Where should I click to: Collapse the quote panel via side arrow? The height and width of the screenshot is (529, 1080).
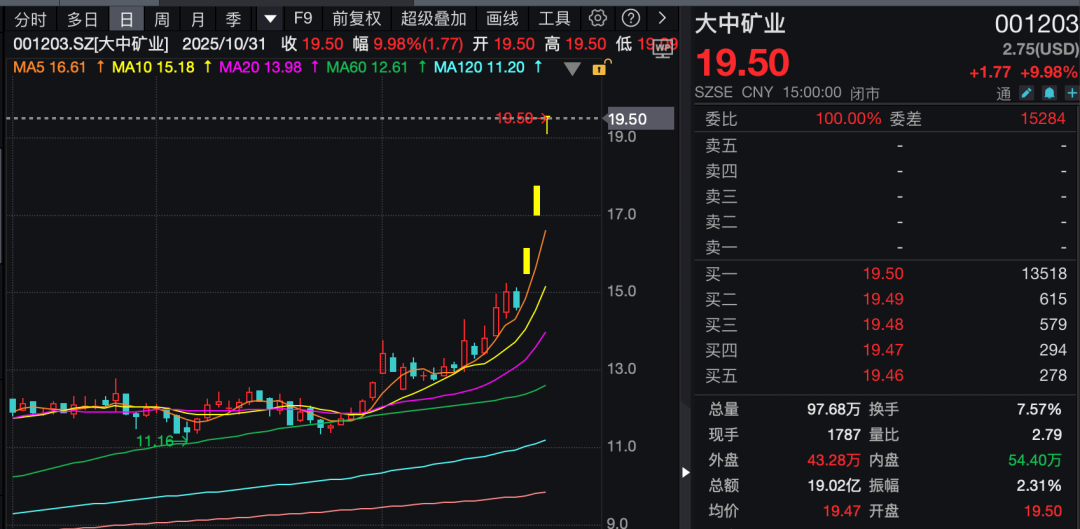point(685,472)
